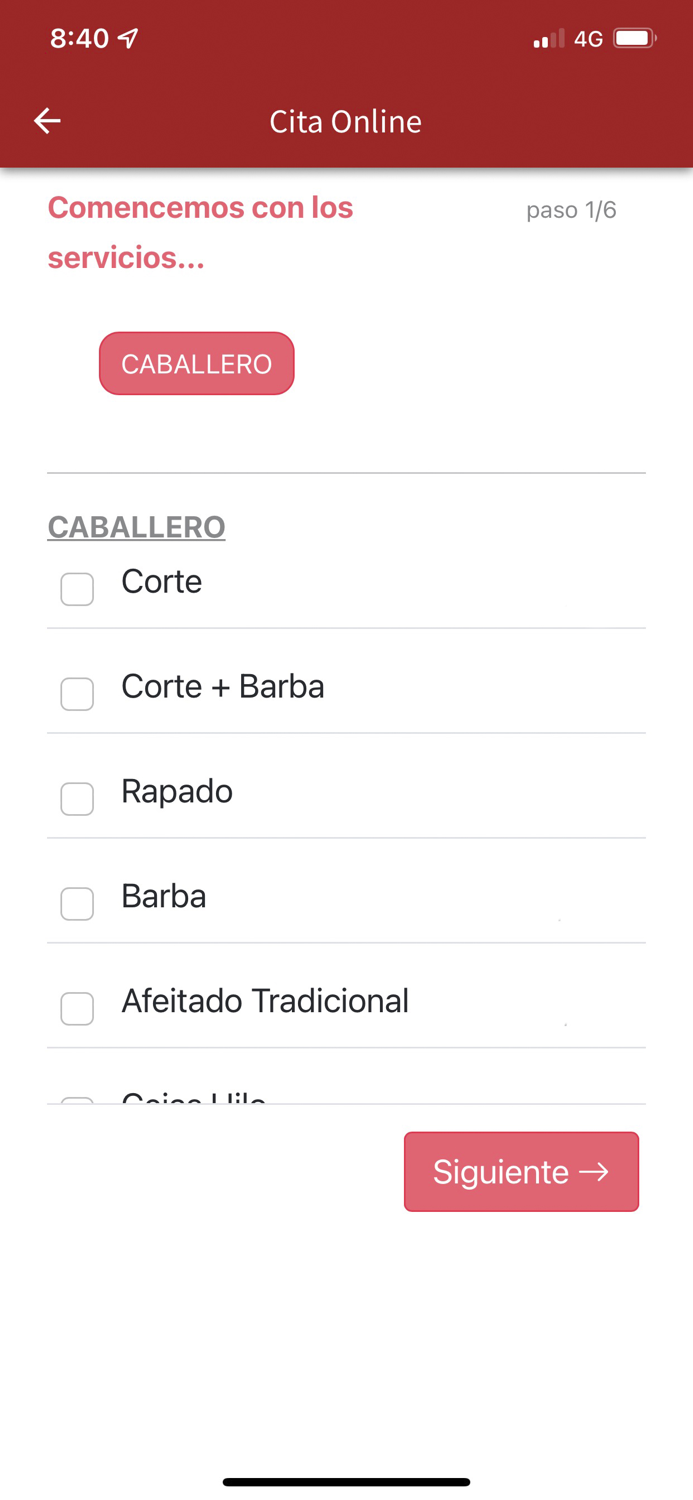Tap the battery icon in status bar
The width and height of the screenshot is (693, 1500).
coord(634,39)
